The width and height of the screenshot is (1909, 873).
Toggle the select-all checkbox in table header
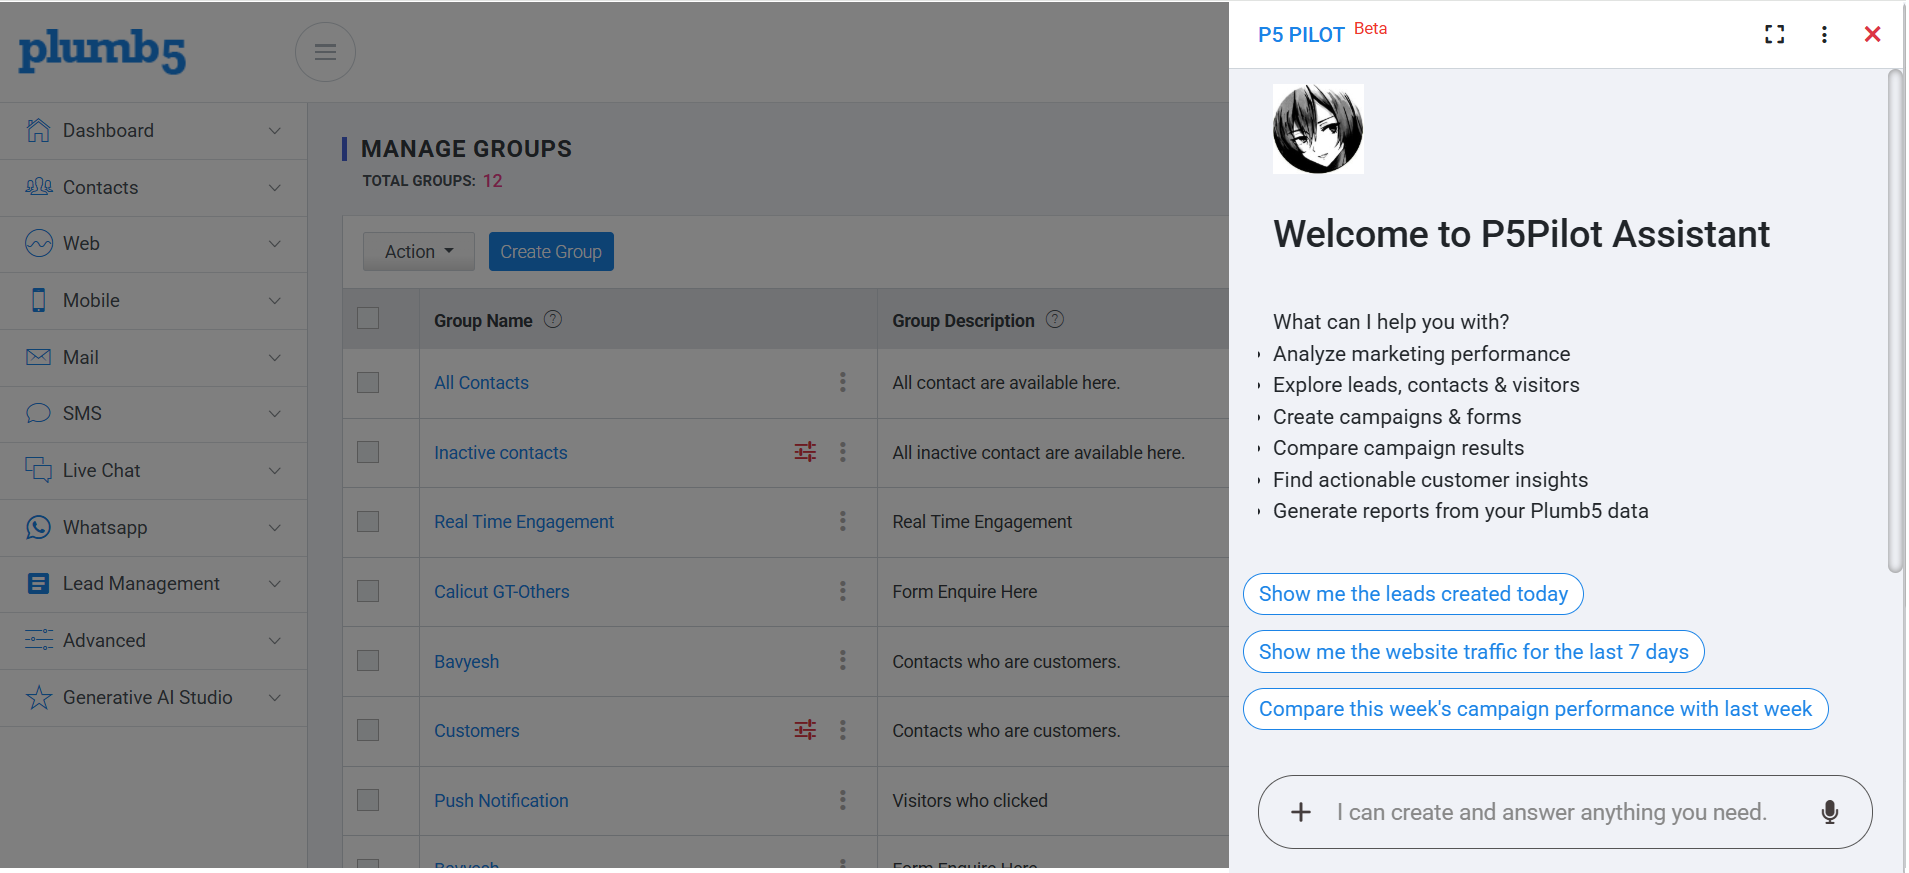(368, 318)
